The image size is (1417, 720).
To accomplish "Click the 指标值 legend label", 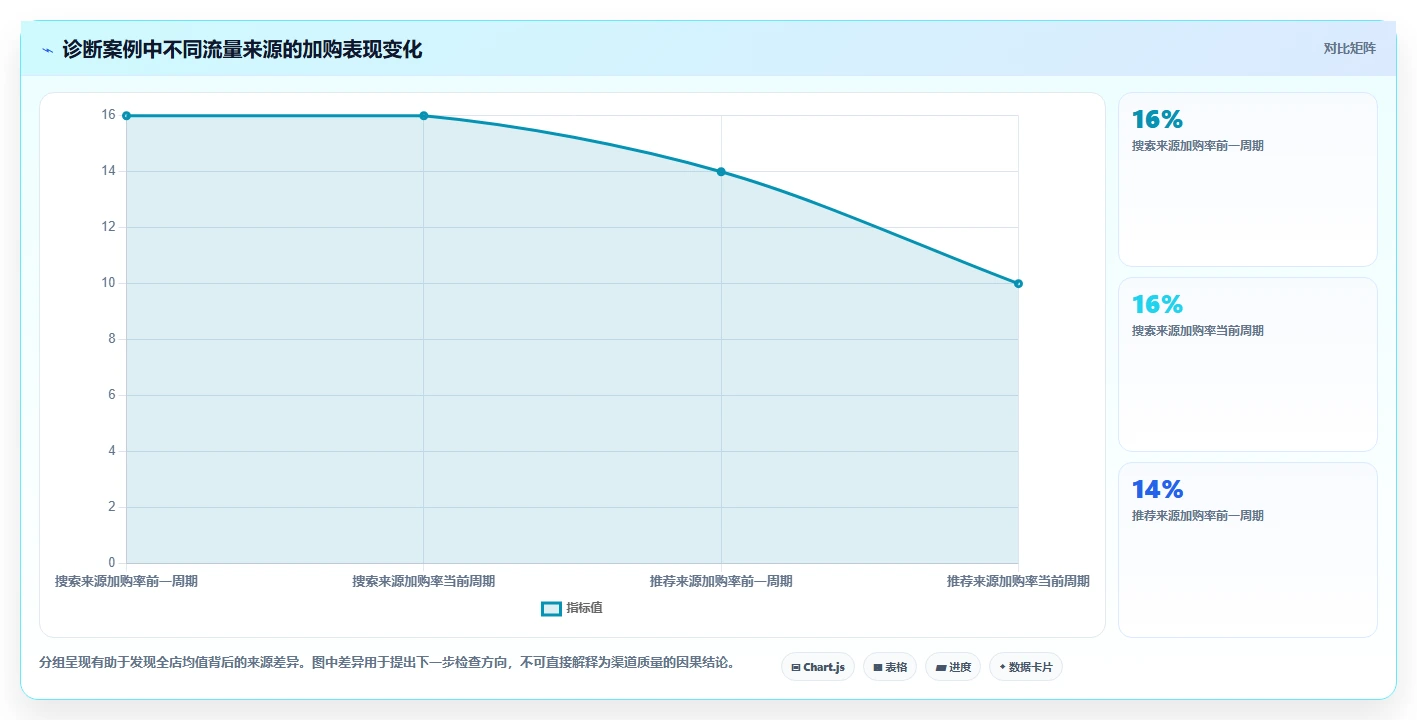I will pyautogui.click(x=584, y=608).
